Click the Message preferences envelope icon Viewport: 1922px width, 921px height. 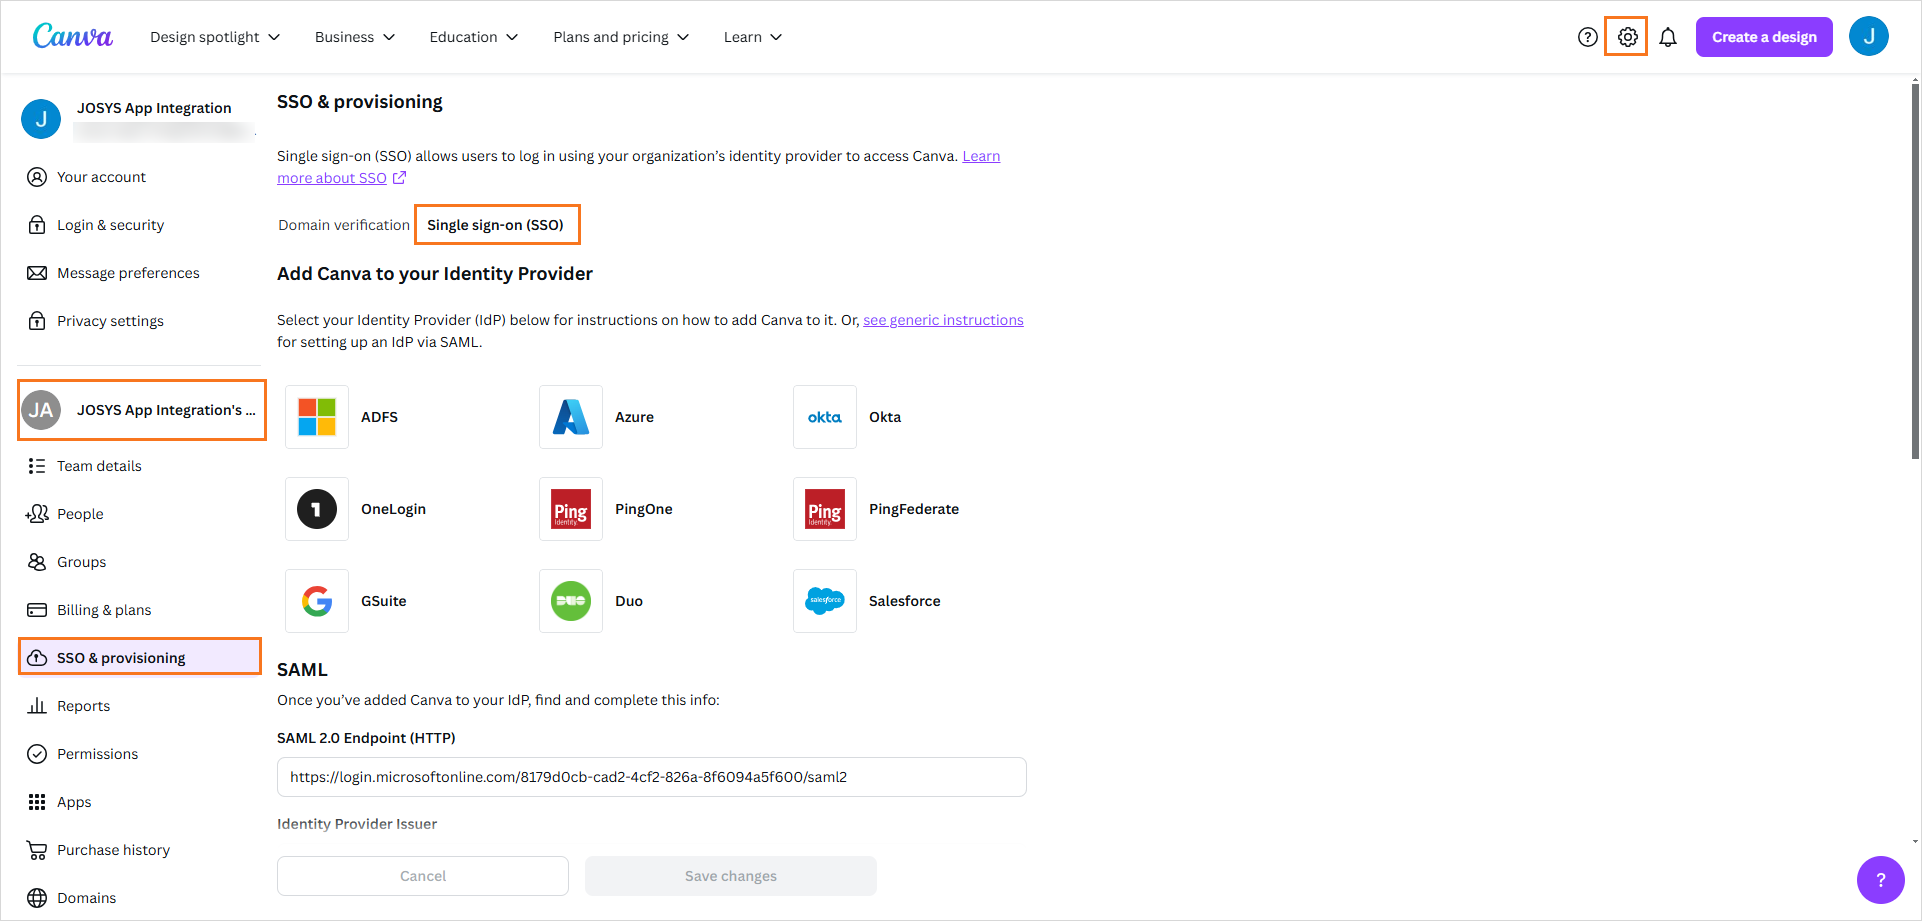[37, 273]
